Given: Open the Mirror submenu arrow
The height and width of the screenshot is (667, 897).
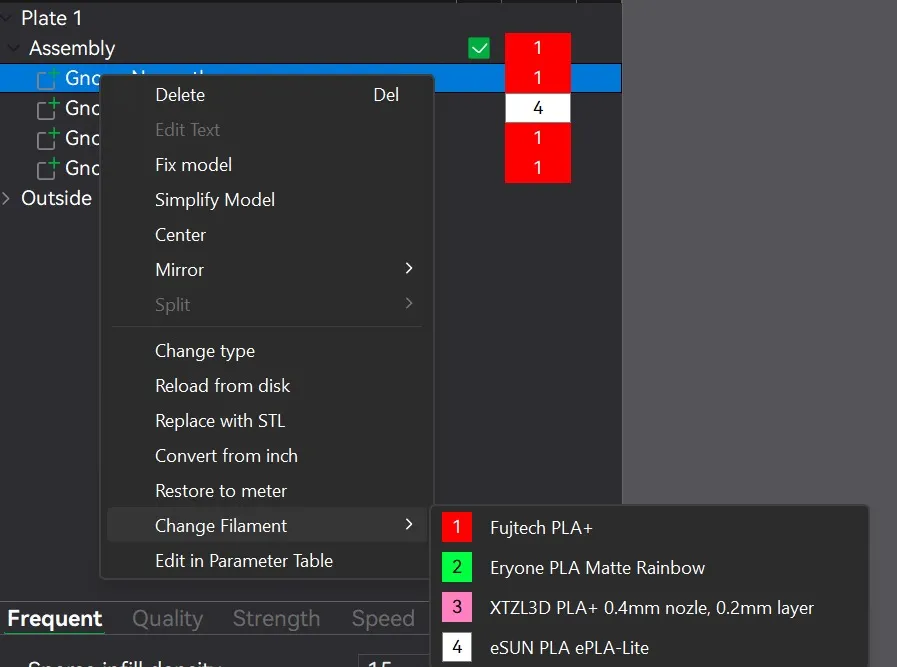Looking at the screenshot, I should tap(408, 268).
